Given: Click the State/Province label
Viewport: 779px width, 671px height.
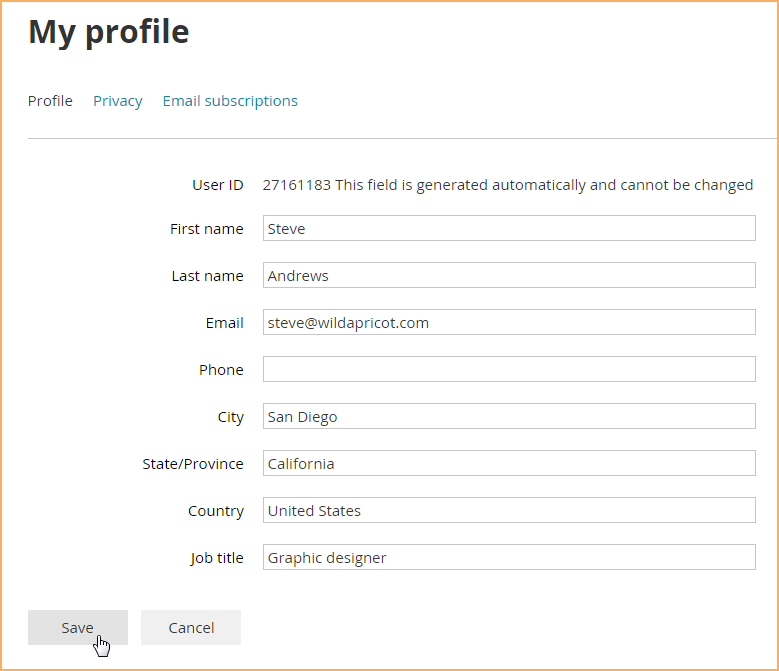Looking at the screenshot, I should (193, 464).
